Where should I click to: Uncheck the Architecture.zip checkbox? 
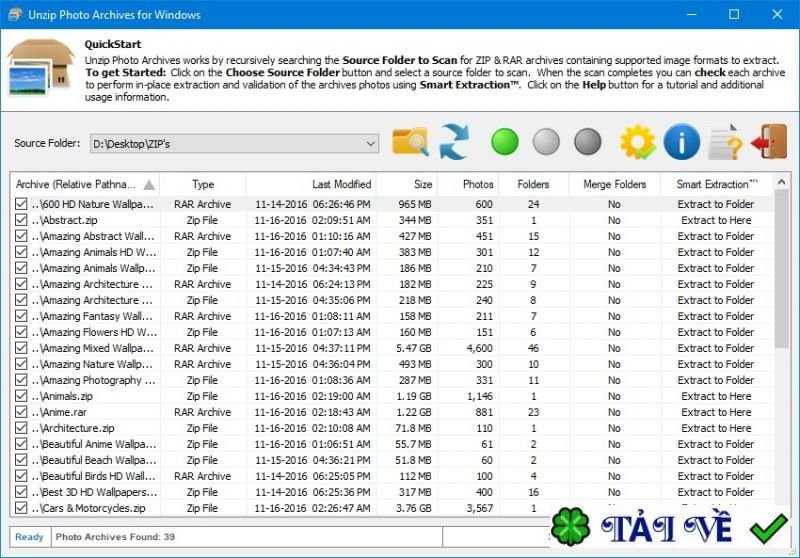21,428
